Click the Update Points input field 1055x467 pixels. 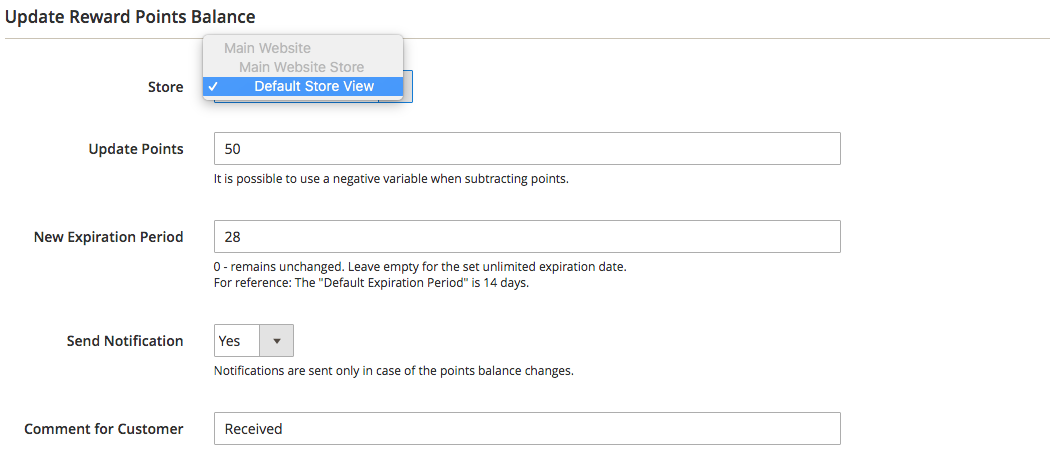(x=527, y=149)
